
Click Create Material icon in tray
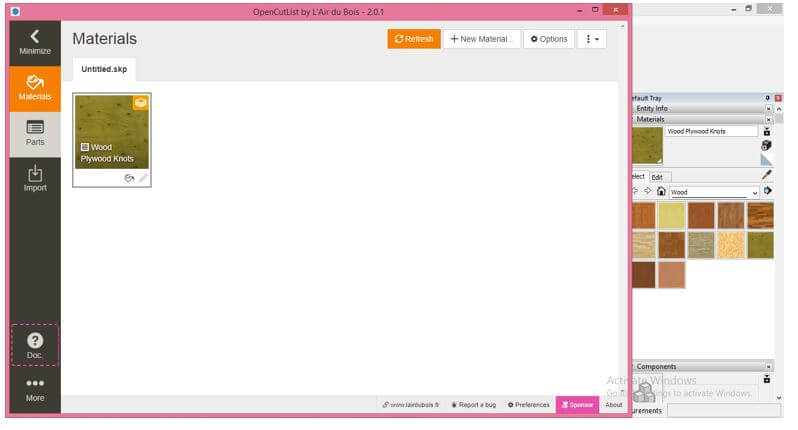[x=766, y=146]
